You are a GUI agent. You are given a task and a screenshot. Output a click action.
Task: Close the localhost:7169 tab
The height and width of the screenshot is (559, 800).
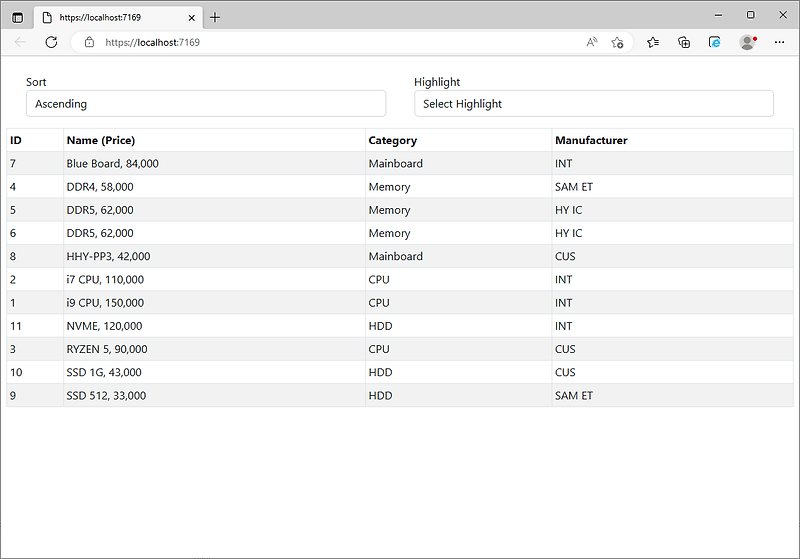[191, 18]
